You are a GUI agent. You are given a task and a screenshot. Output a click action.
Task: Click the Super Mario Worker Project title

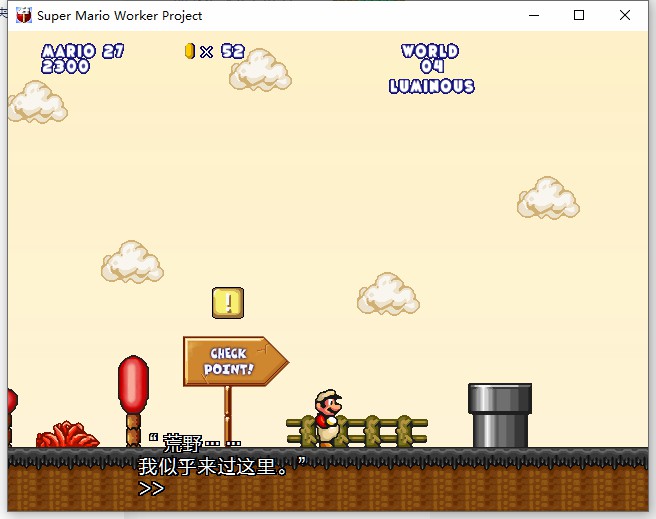pos(120,15)
